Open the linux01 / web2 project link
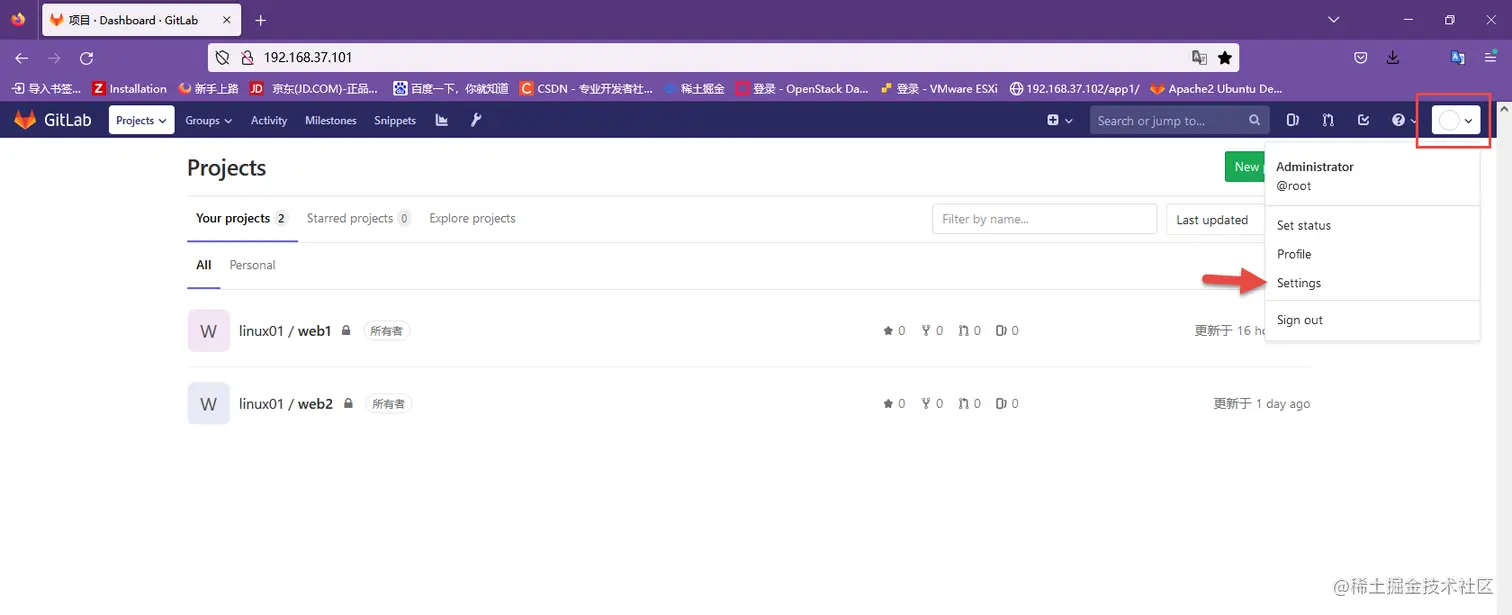Viewport: 1512px width, 615px height. (x=286, y=404)
